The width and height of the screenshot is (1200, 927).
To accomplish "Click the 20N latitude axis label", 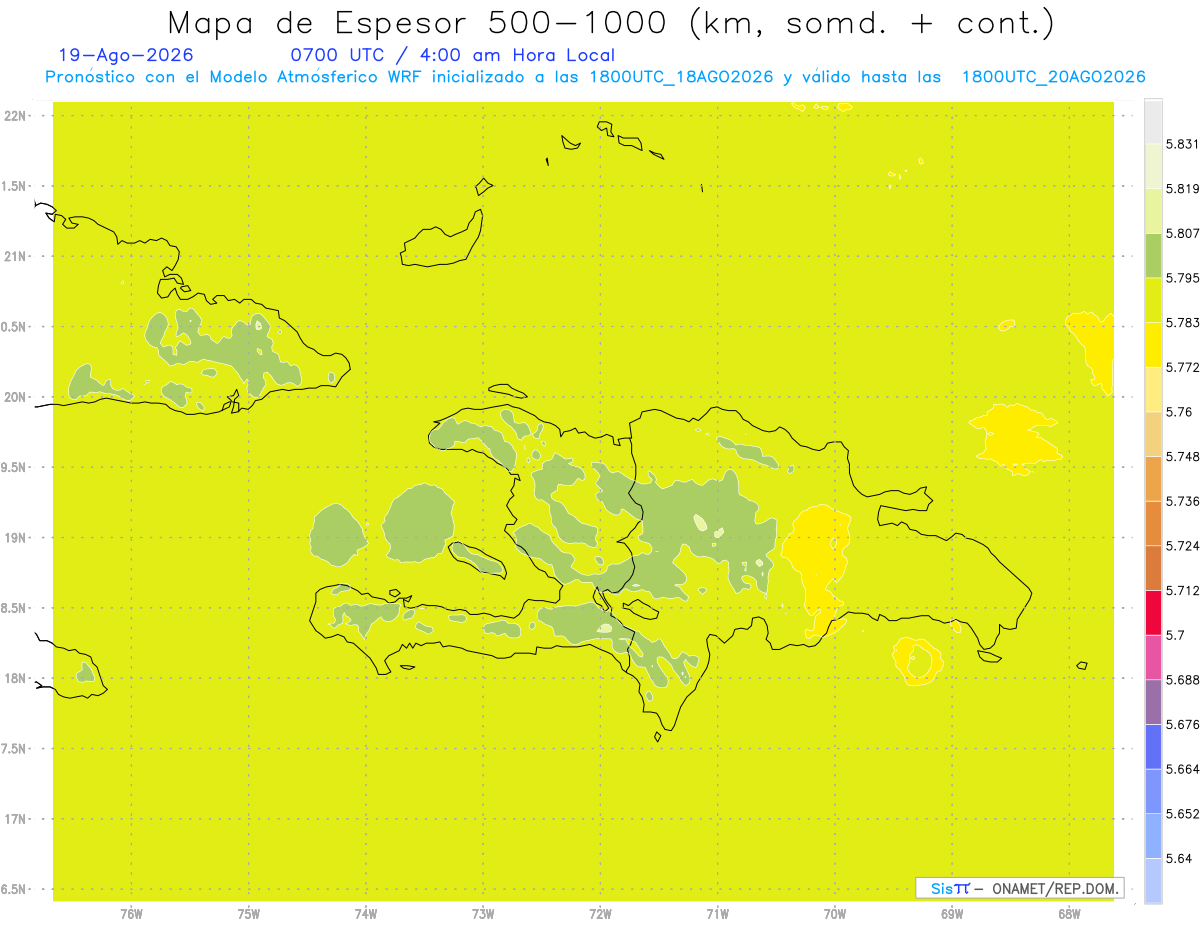I will 14,397.
